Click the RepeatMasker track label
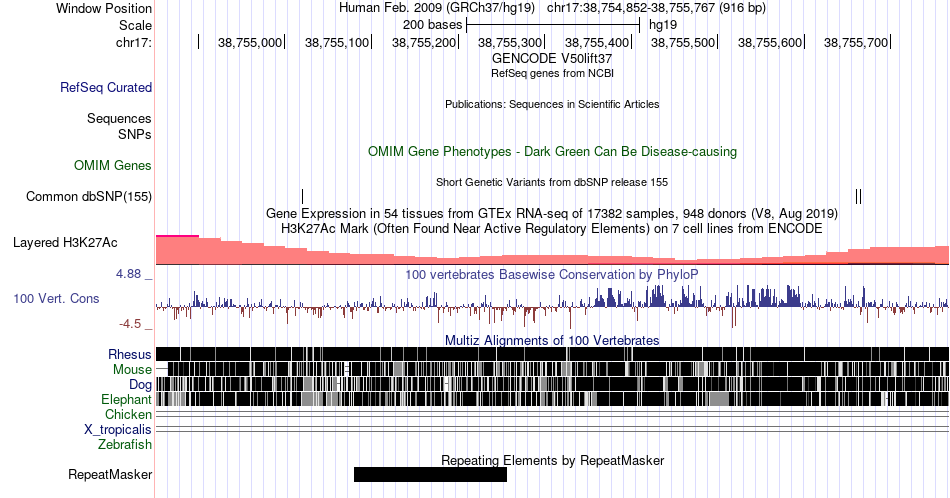The width and height of the screenshot is (950, 498). tap(110, 474)
